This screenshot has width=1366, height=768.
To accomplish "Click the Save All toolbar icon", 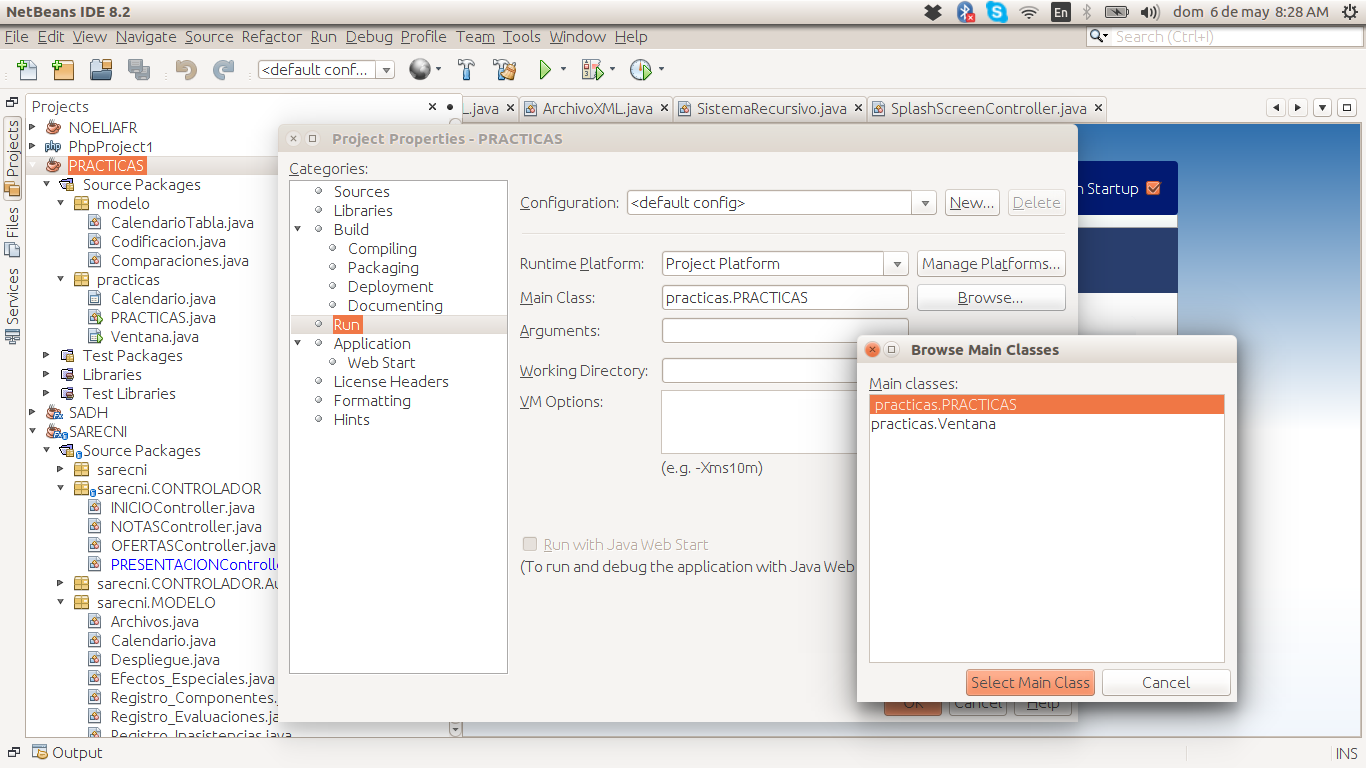I will pos(138,70).
